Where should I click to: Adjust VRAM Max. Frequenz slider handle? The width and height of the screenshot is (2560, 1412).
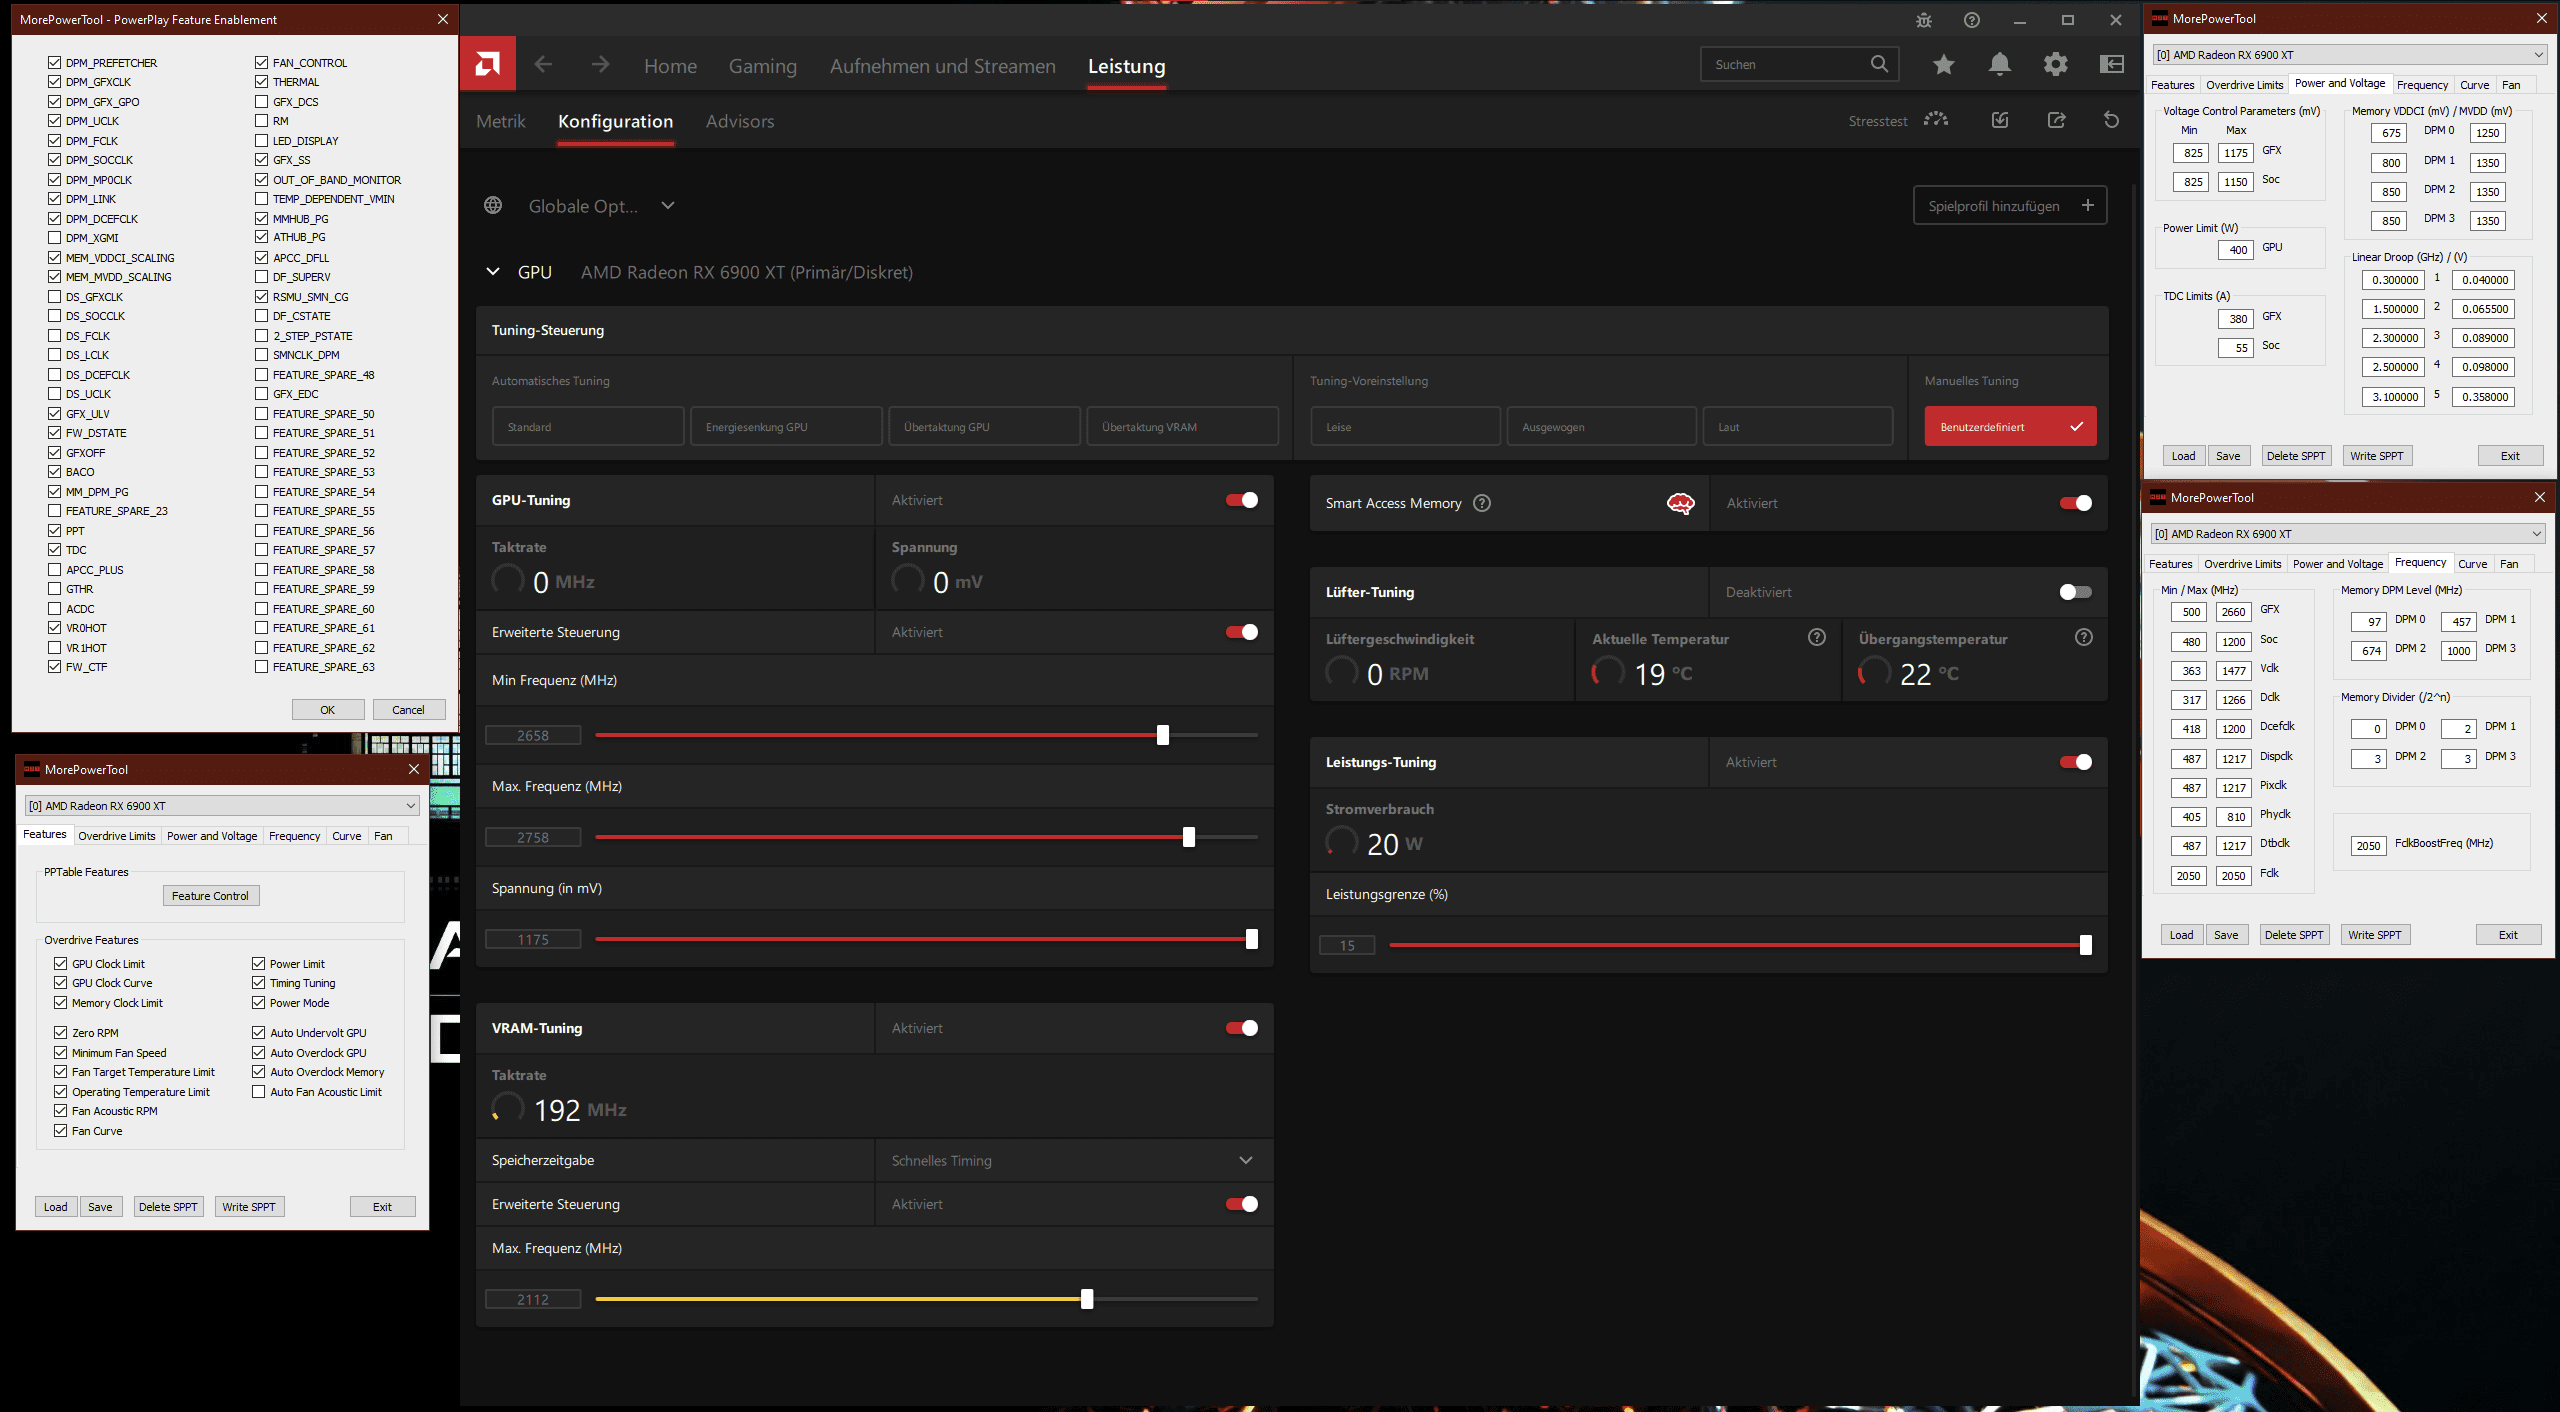click(x=1087, y=1299)
